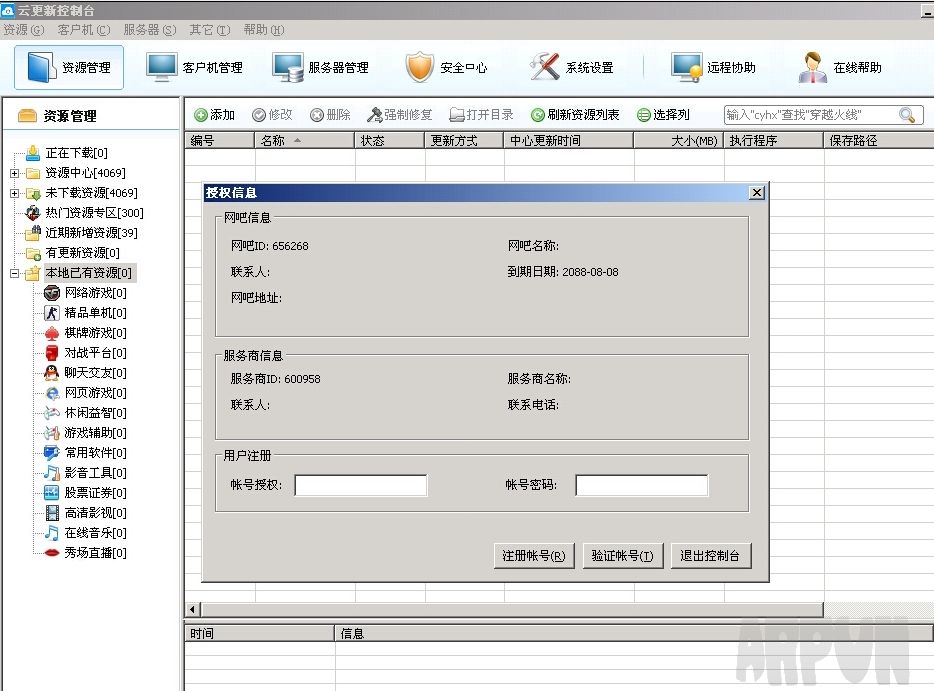Click the 删除 delete icon

point(317,115)
